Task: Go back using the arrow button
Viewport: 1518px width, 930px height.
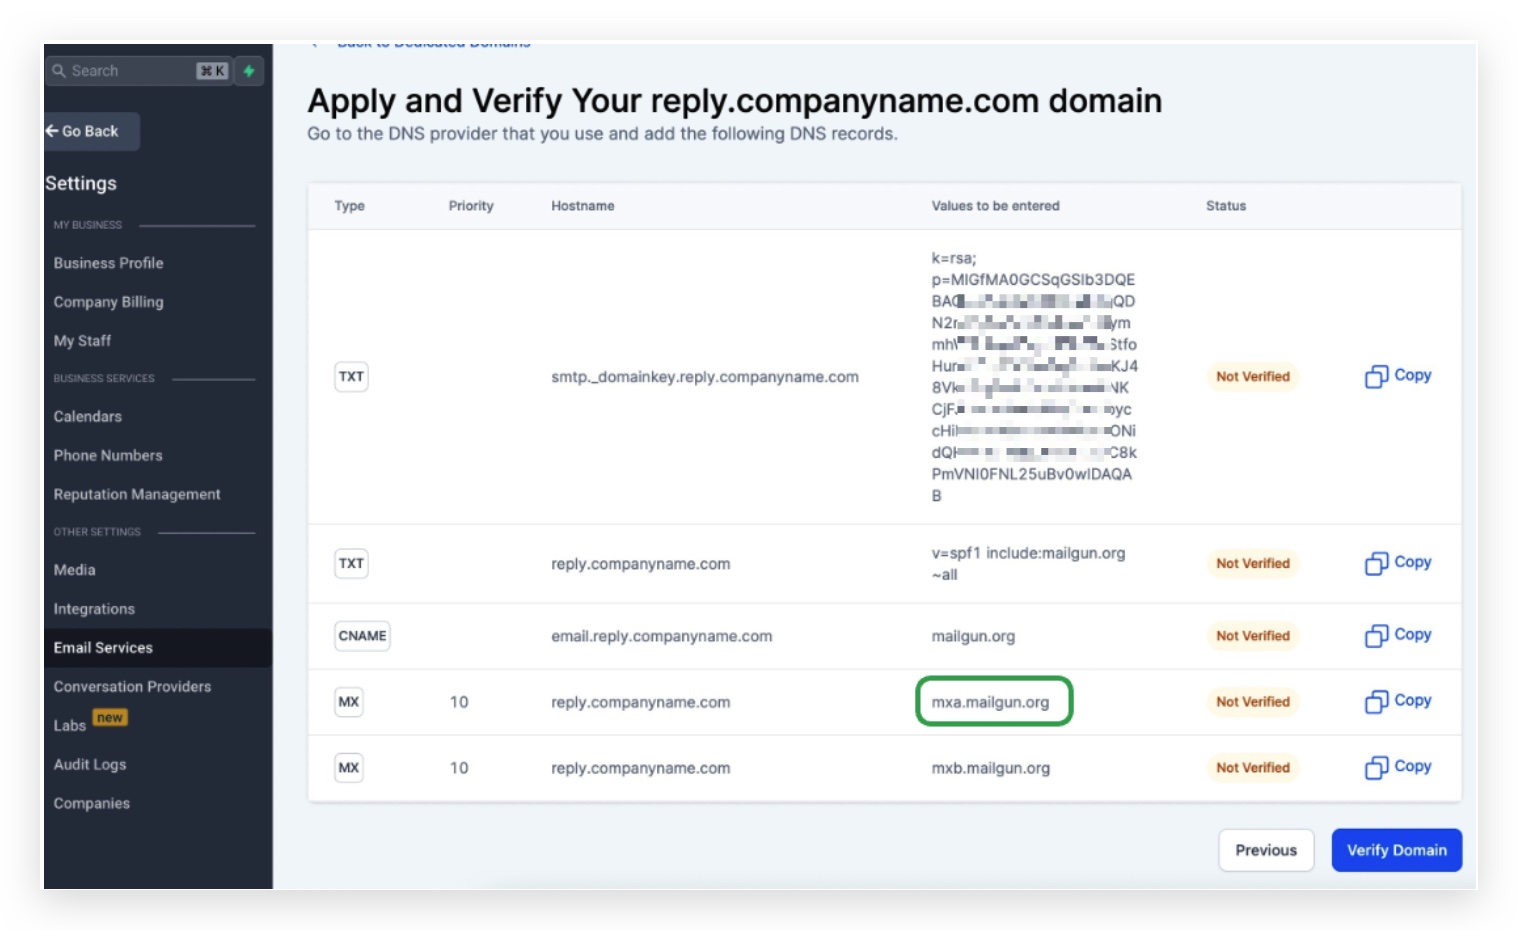Action: (x=91, y=131)
